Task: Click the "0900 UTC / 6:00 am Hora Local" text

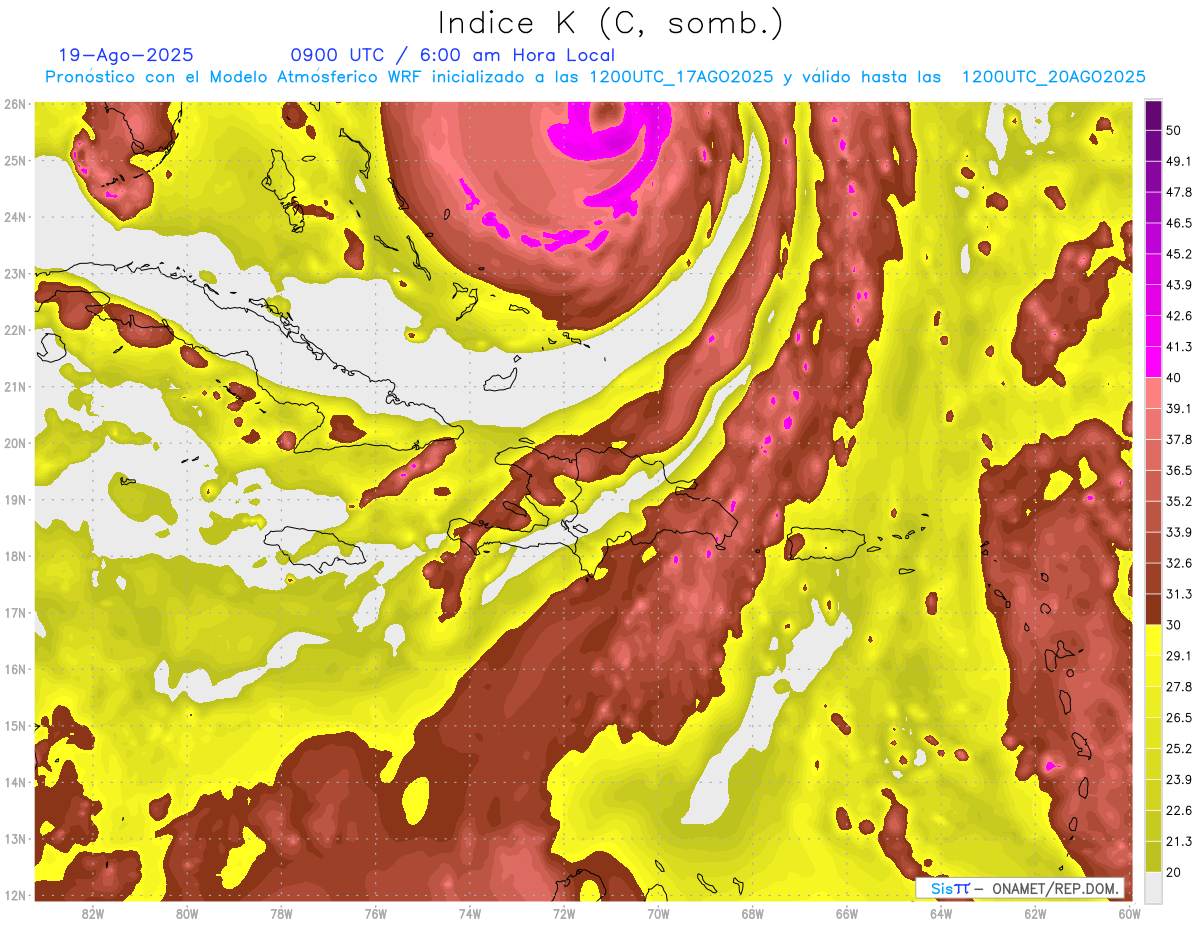Action: pyautogui.click(x=452, y=55)
